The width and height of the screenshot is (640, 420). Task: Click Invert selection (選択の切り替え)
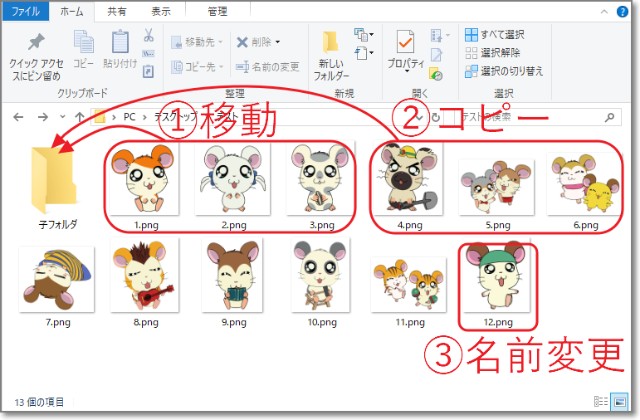(505, 71)
